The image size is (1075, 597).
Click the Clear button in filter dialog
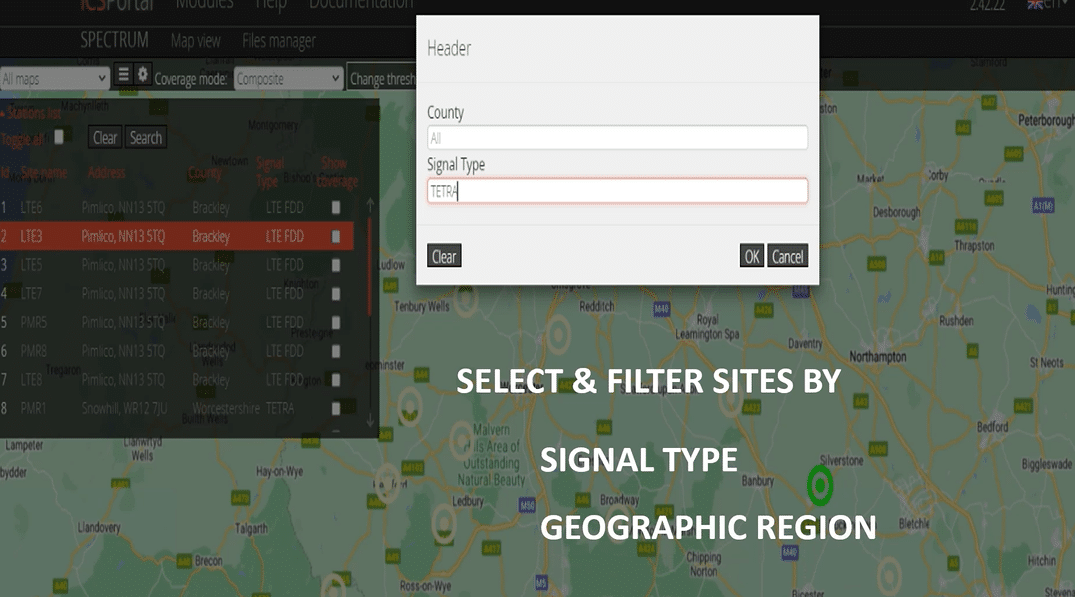tap(443, 257)
